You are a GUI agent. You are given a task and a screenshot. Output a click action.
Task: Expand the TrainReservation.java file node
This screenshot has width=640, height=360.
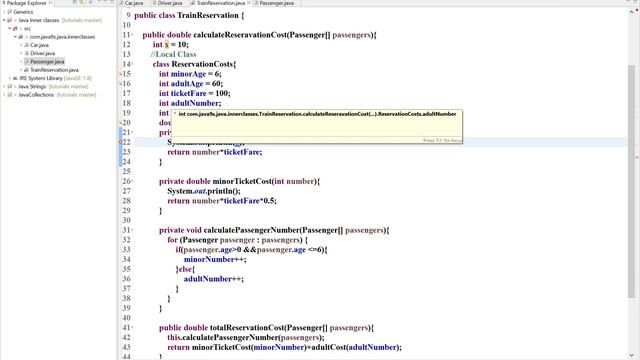21,70
